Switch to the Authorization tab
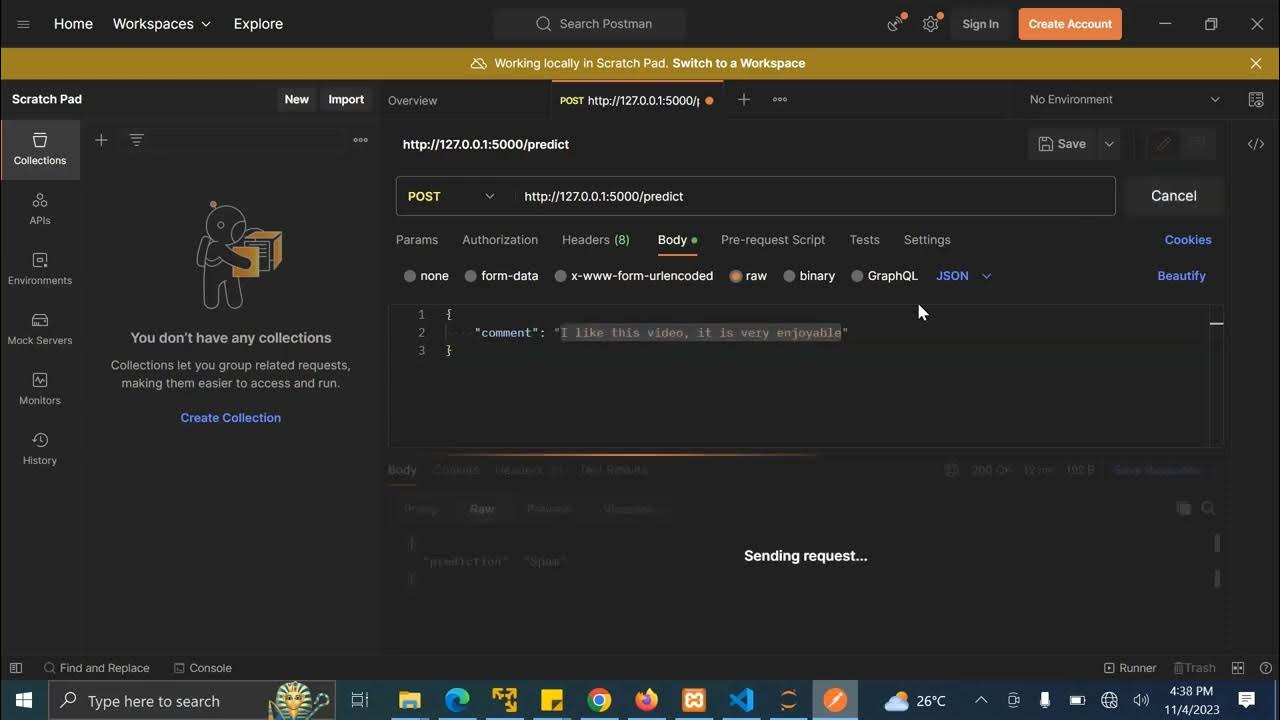The height and width of the screenshot is (720, 1280). tap(500, 240)
